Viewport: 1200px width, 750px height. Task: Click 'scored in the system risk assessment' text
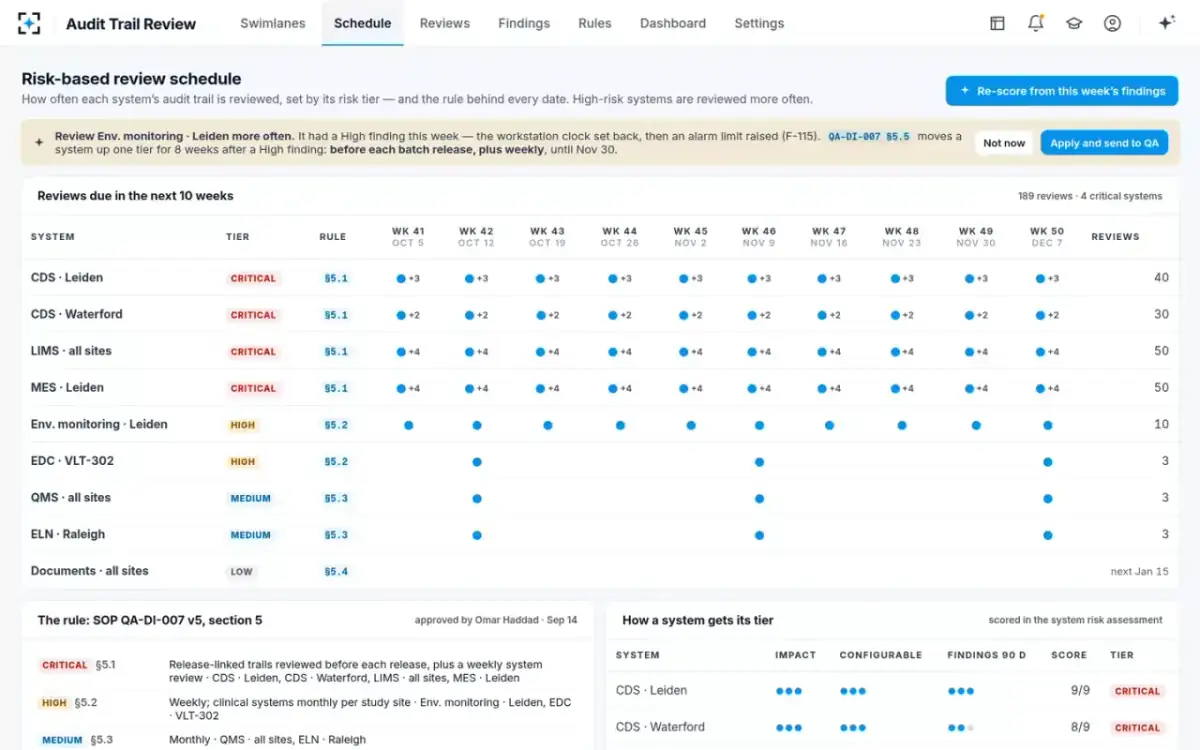coord(1075,620)
